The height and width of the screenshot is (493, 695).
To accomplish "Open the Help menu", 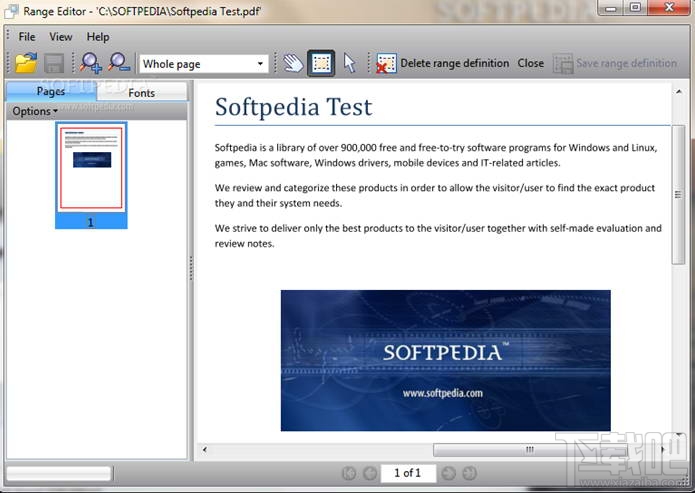I will point(98,37).
